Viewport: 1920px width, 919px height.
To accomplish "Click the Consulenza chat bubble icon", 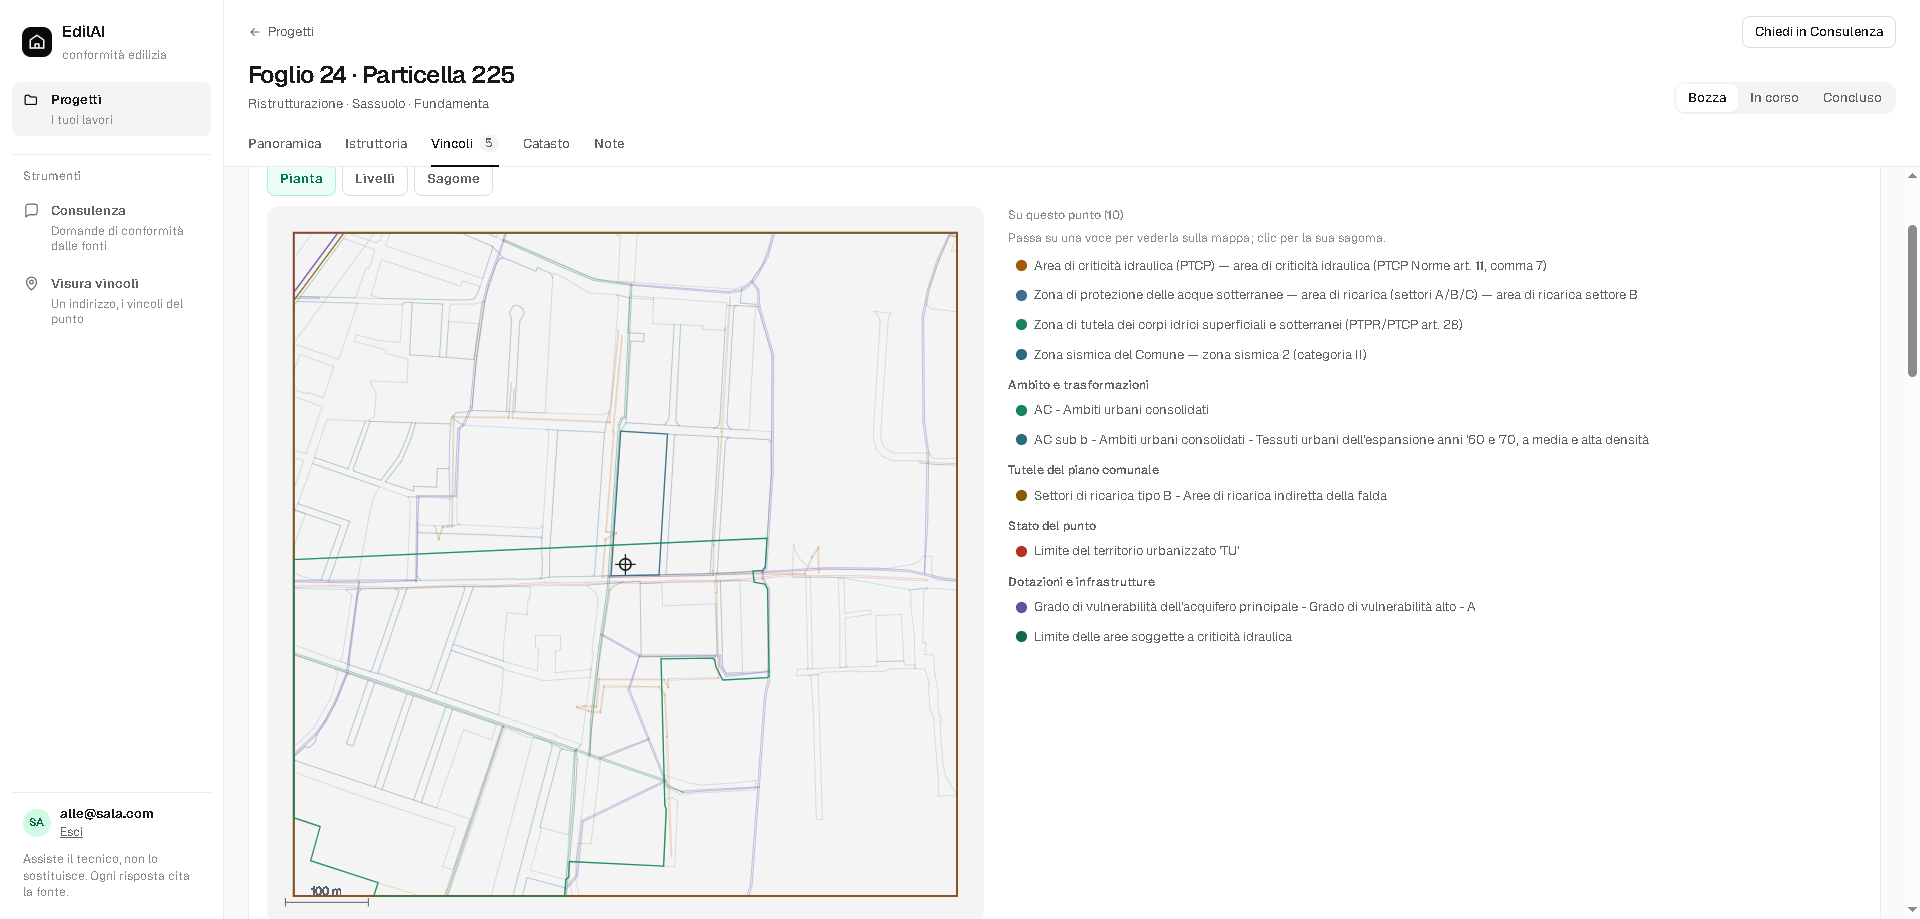I will [31, 211].
